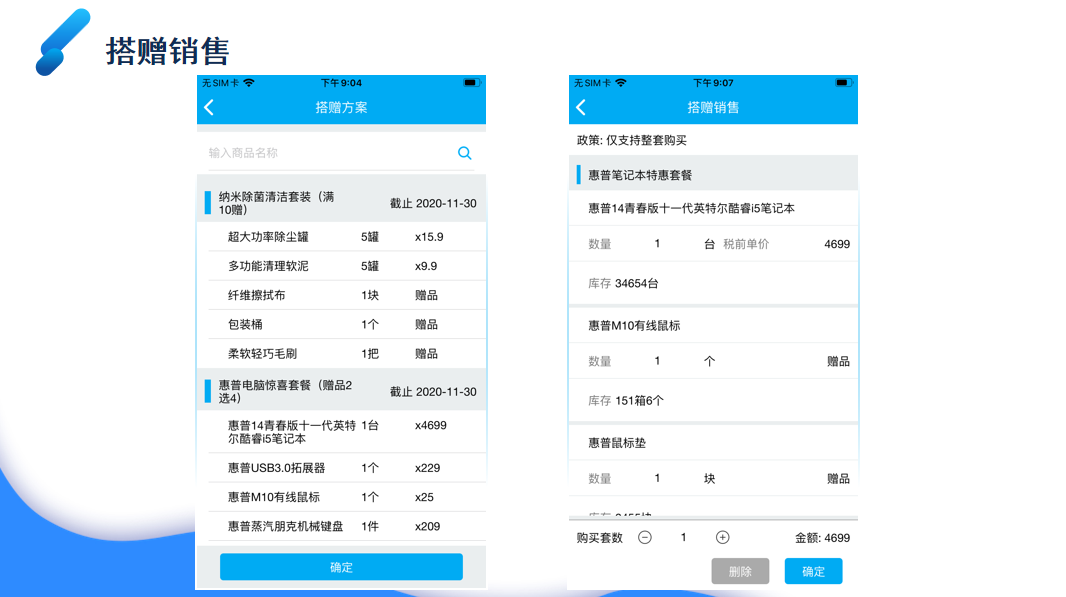1066x597 pixels.
Task: Click the plus icon to increase 购买套数
Action: [x=722, y=537]
